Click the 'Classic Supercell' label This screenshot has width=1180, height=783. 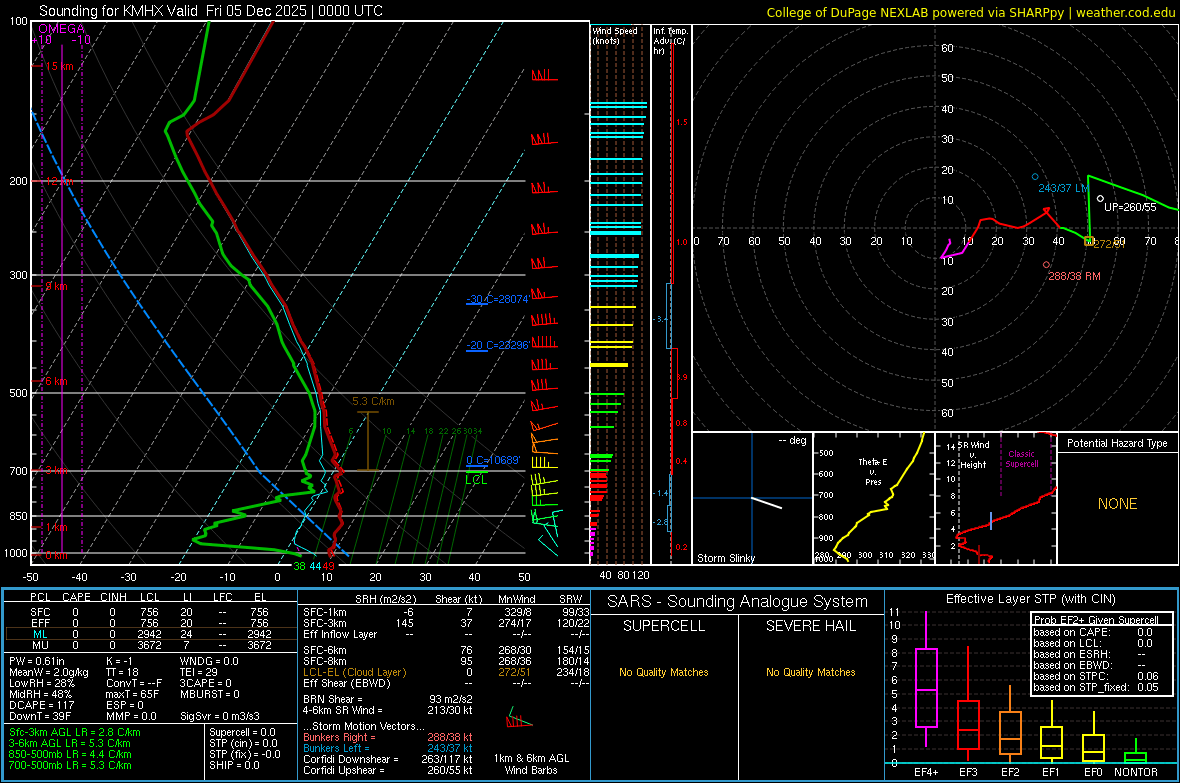[x=1021, y=459]
